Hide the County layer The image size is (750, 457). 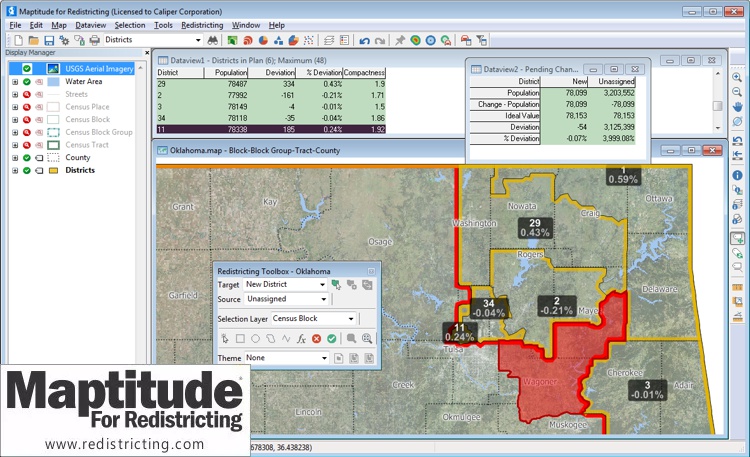[x=28, y=158]
